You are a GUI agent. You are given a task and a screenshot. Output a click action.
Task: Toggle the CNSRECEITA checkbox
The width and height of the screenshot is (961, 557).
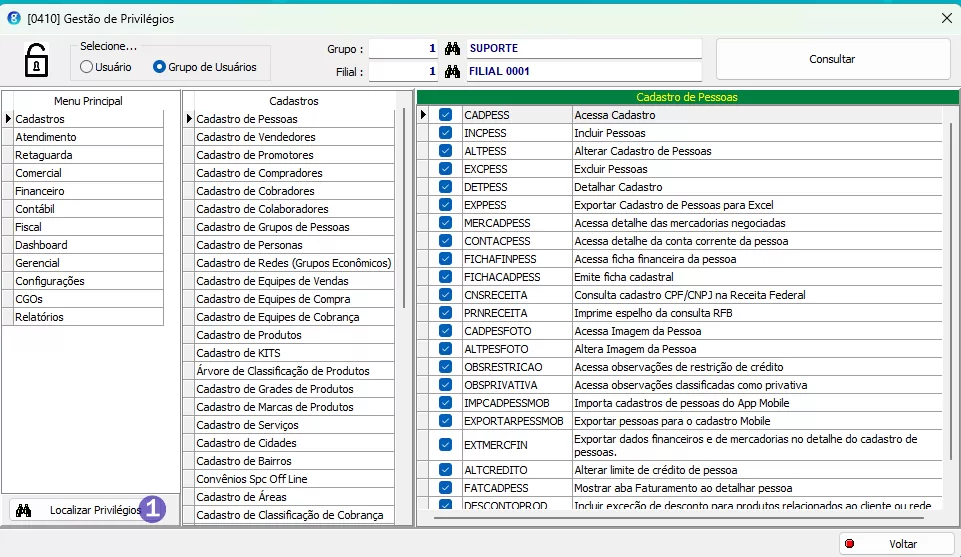(x=446, y=295)
